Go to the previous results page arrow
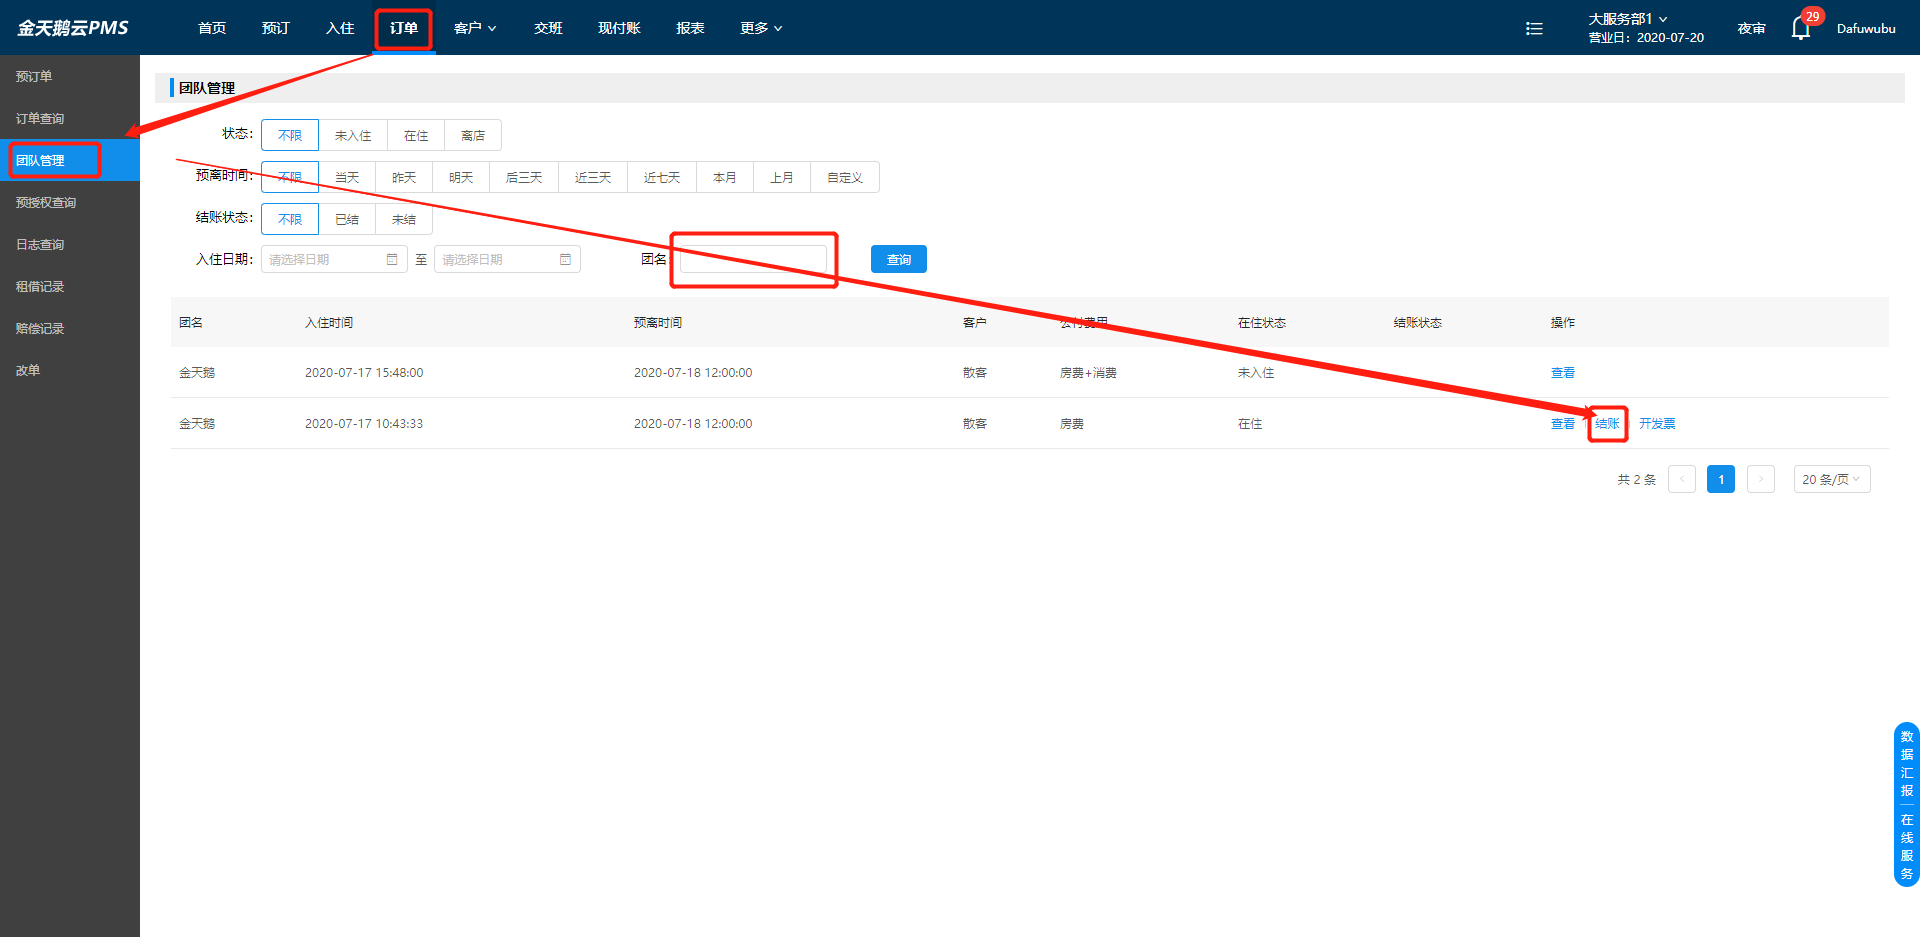Screen dimensions: 1920x937 coord(1682,480)
